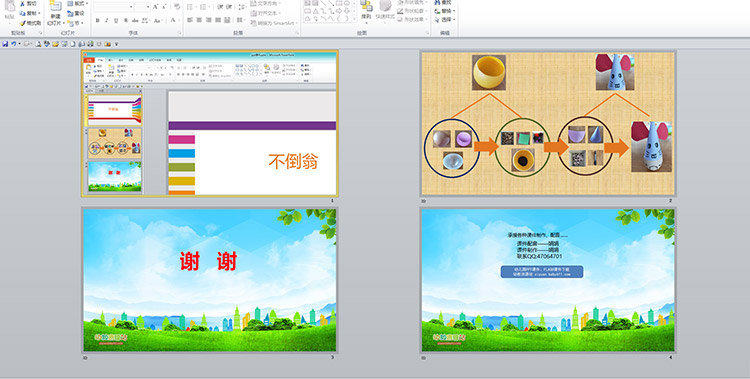Expand the shapes gallery more arrow

tap(354, 19)
